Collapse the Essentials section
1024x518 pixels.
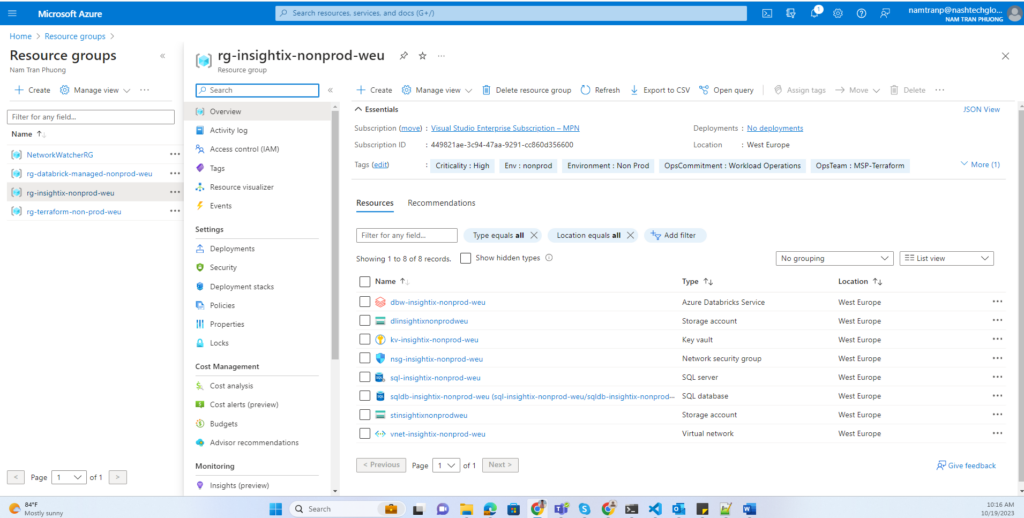[x=359, y=109]
